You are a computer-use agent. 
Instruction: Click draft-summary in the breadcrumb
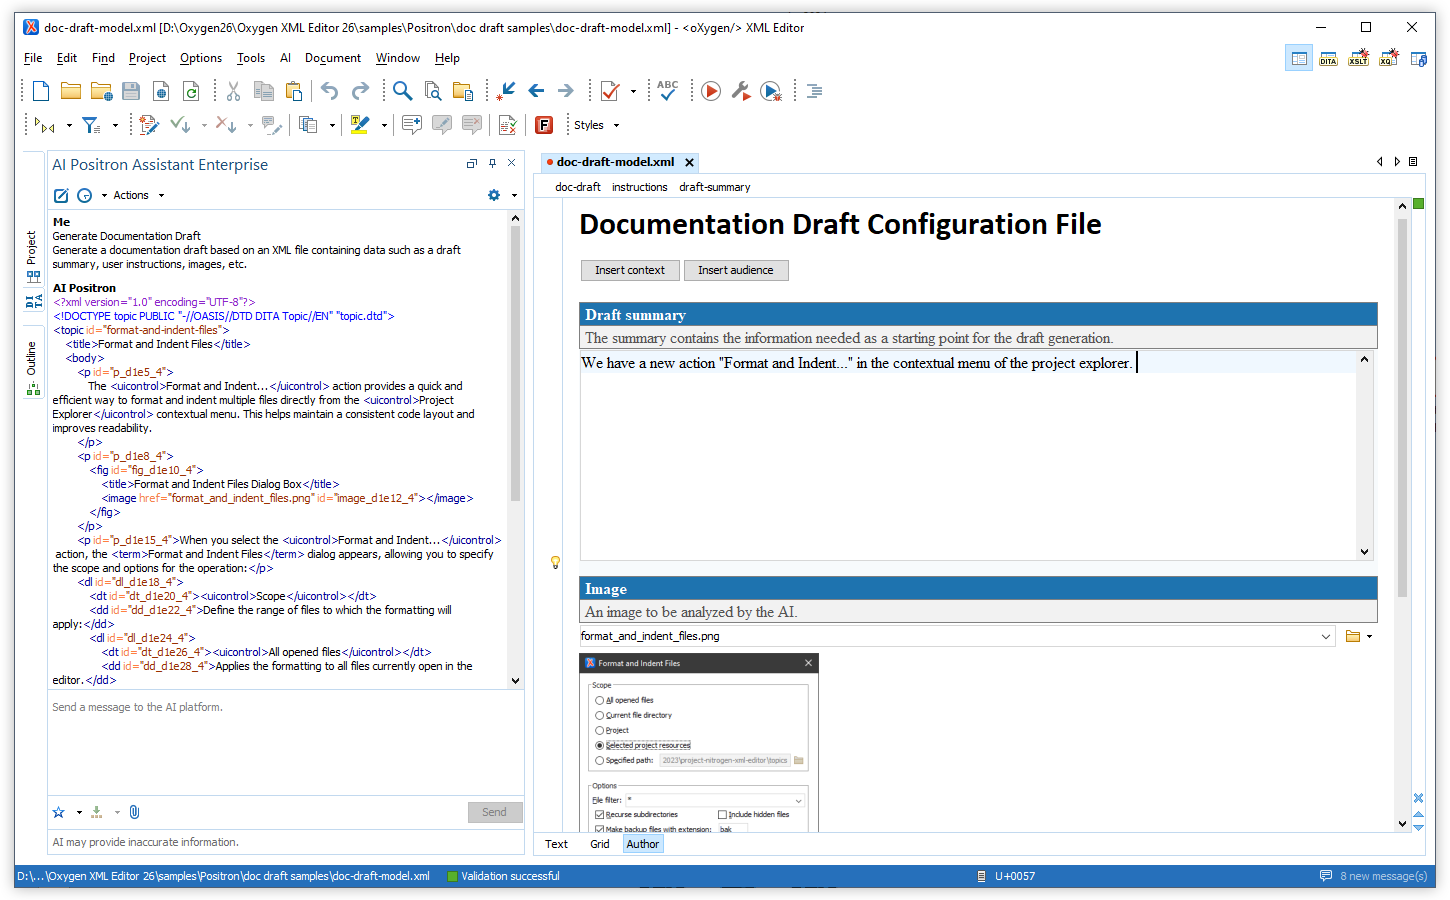click(715, 187)
